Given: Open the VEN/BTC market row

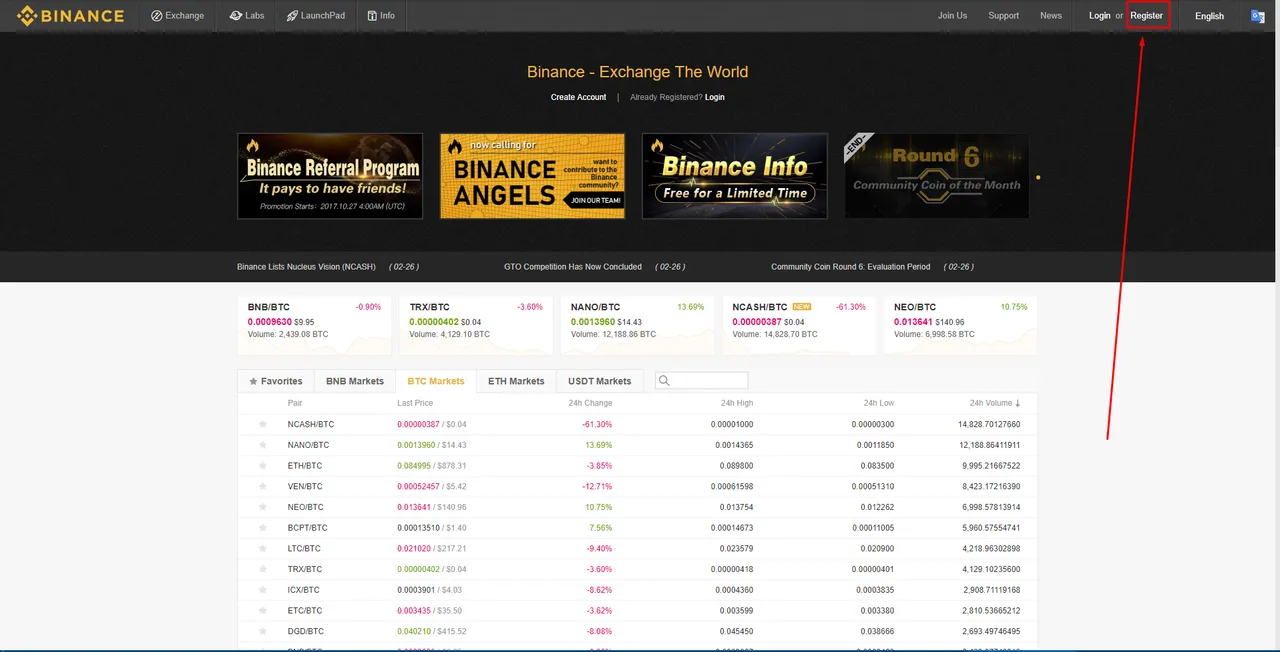Looking at the screenshot, I should pos(637,486).
